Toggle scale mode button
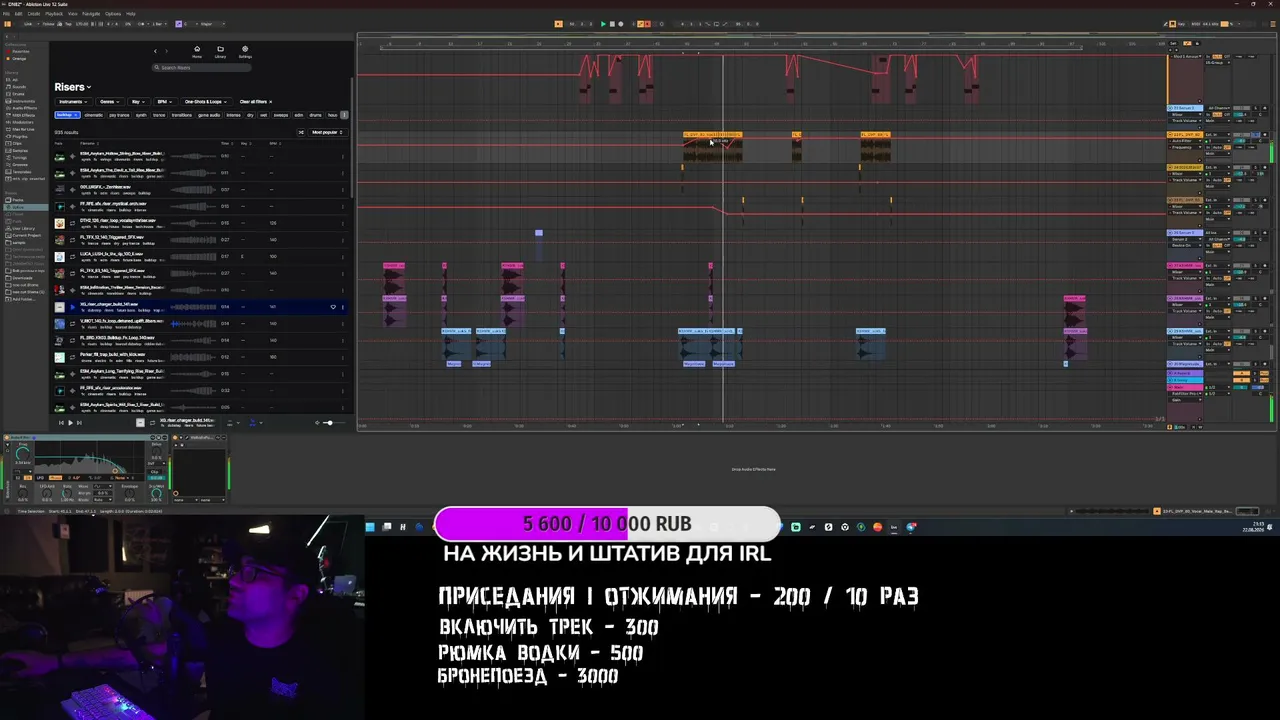This screenshot has height=720, width=1280. point(181,24)
